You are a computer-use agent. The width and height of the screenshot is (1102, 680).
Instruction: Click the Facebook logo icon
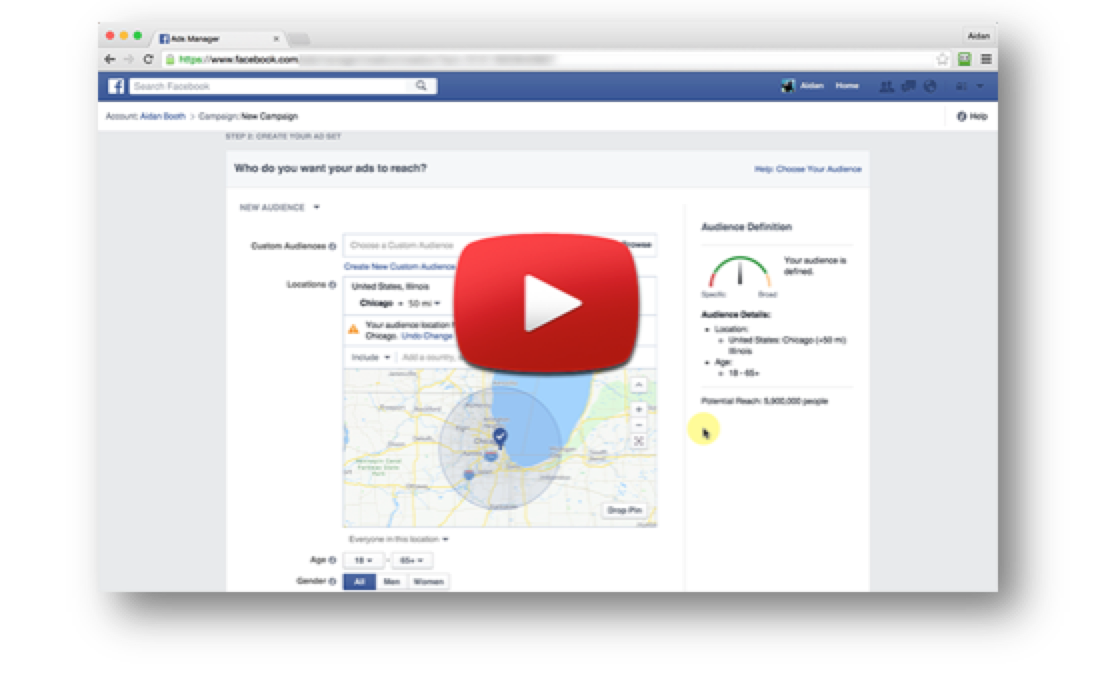tap(116, 86)
